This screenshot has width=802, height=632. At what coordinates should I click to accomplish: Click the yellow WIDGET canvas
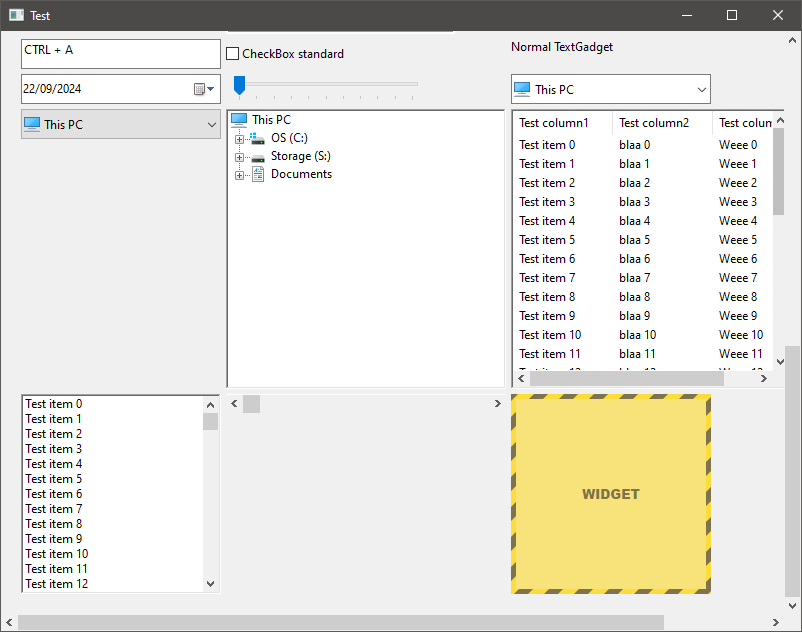[611, 494]
